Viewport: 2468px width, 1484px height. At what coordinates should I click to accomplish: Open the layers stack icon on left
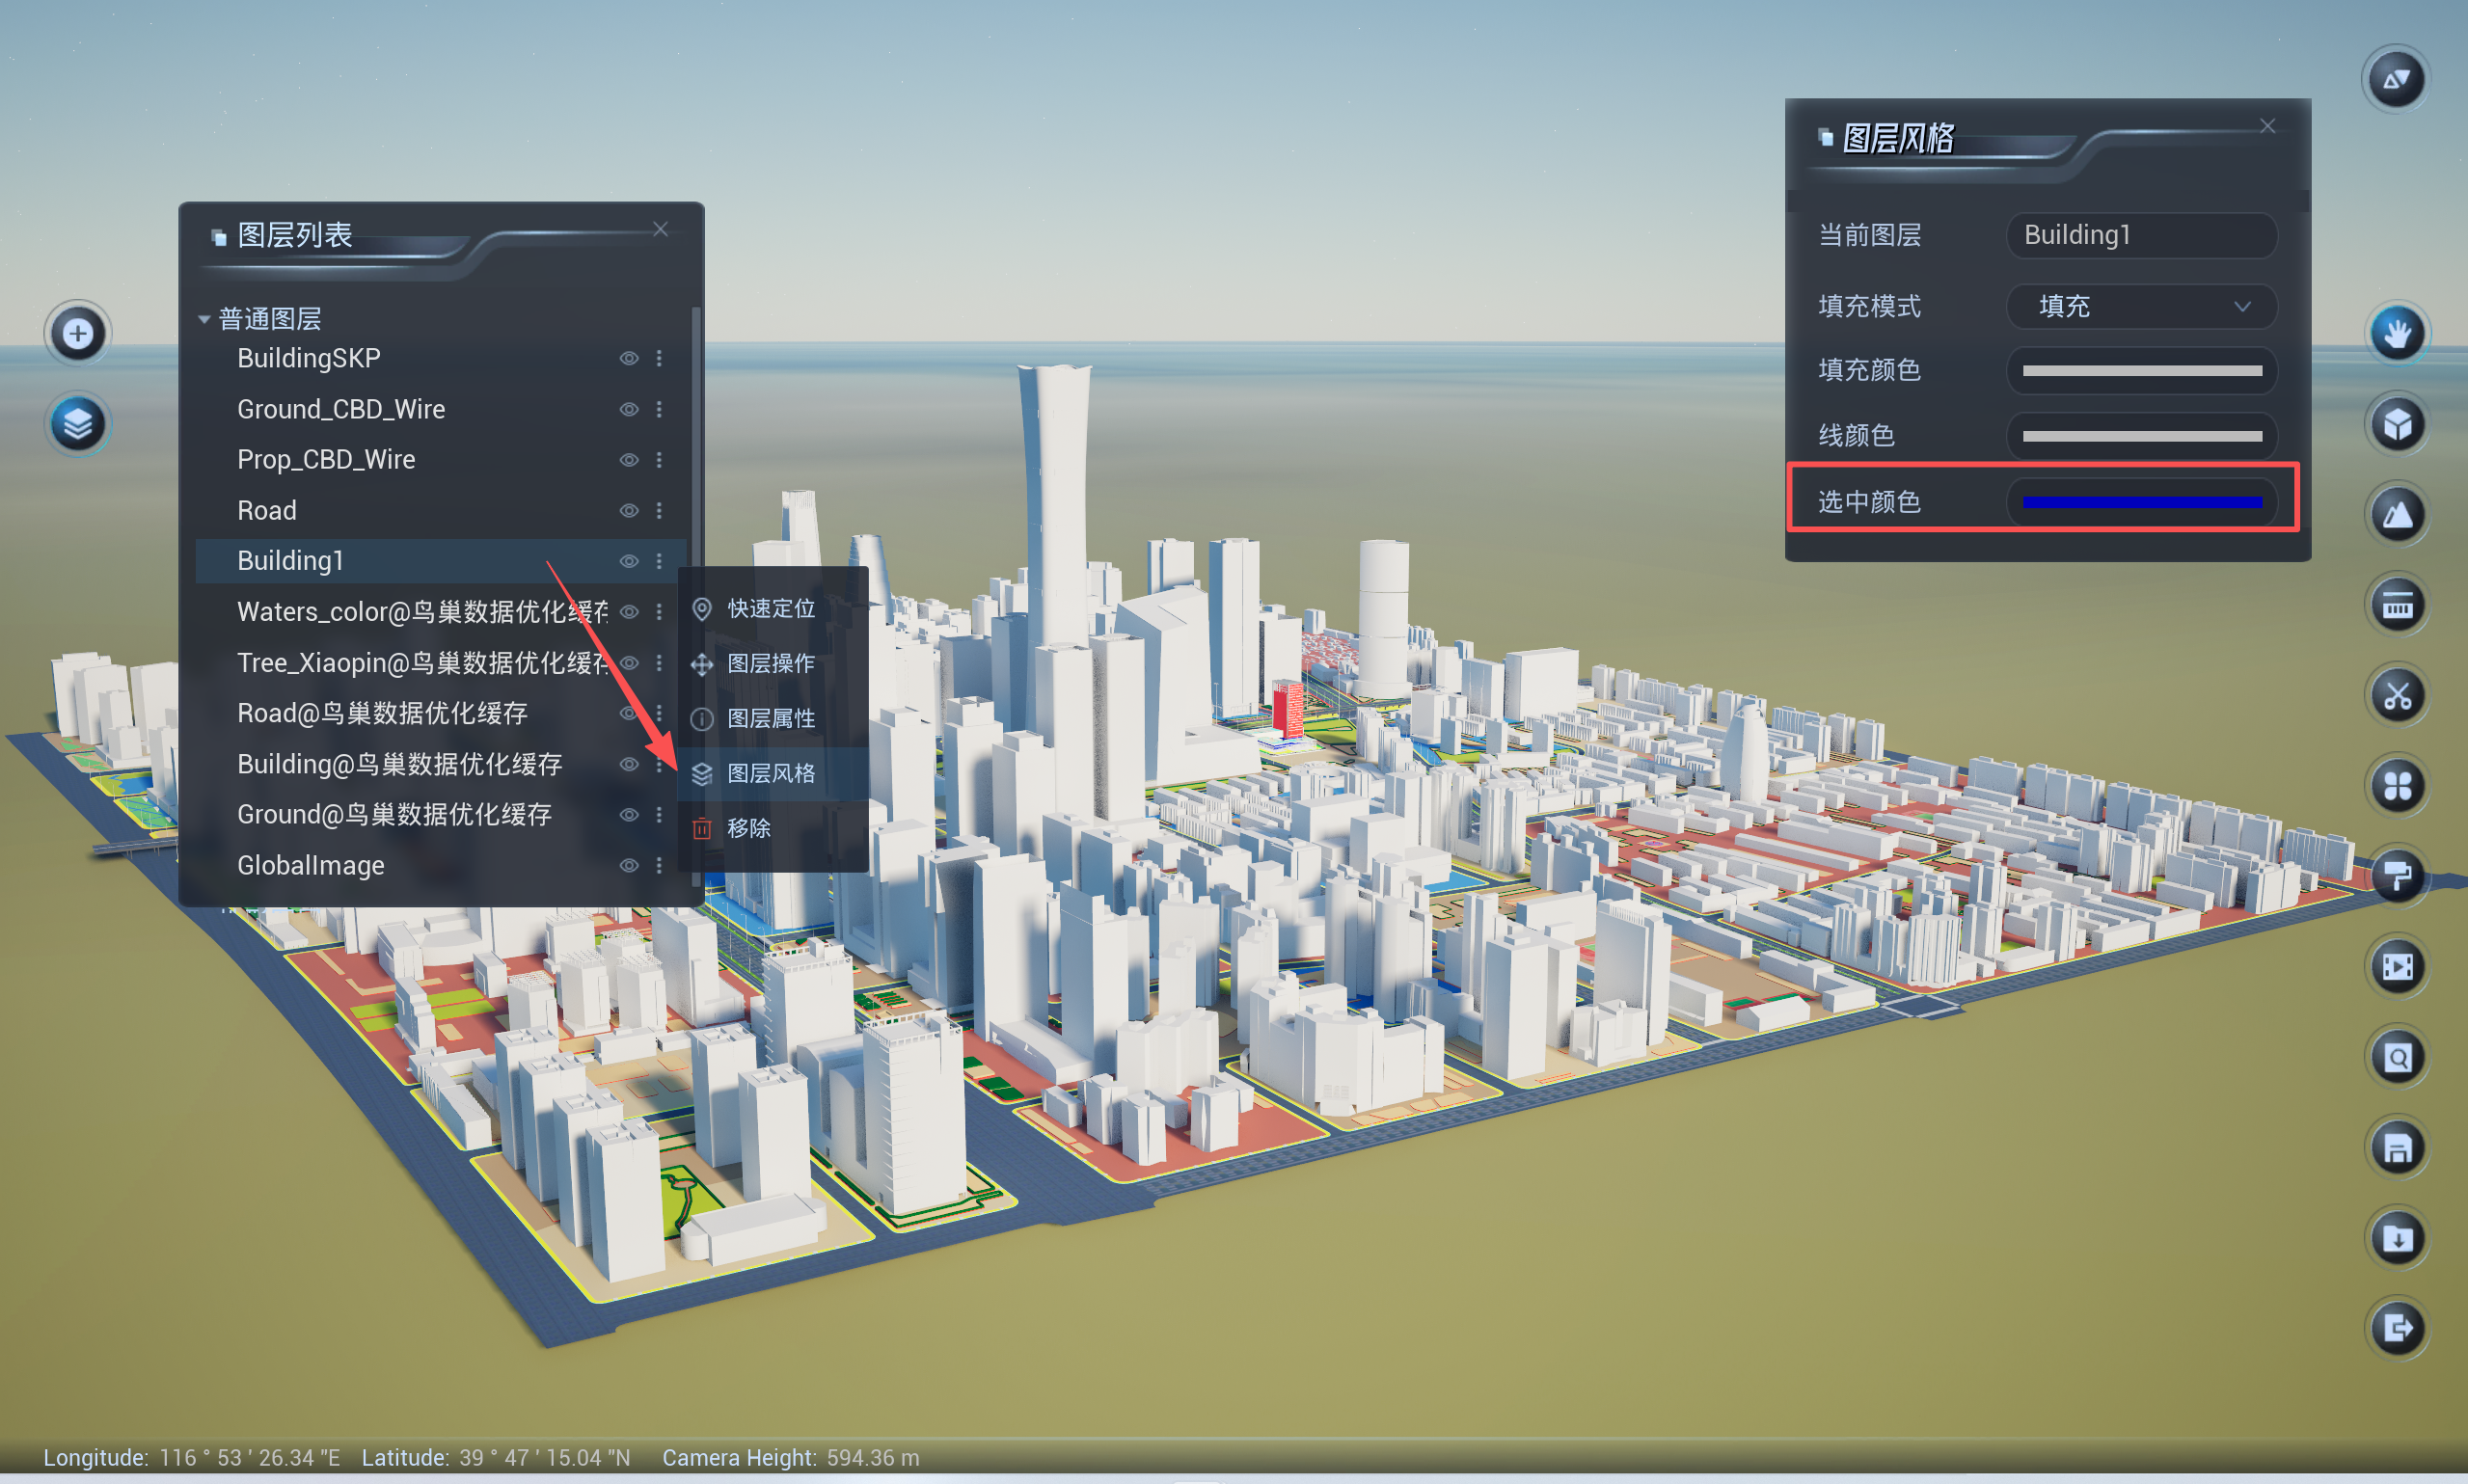click(x=78, y=424)
